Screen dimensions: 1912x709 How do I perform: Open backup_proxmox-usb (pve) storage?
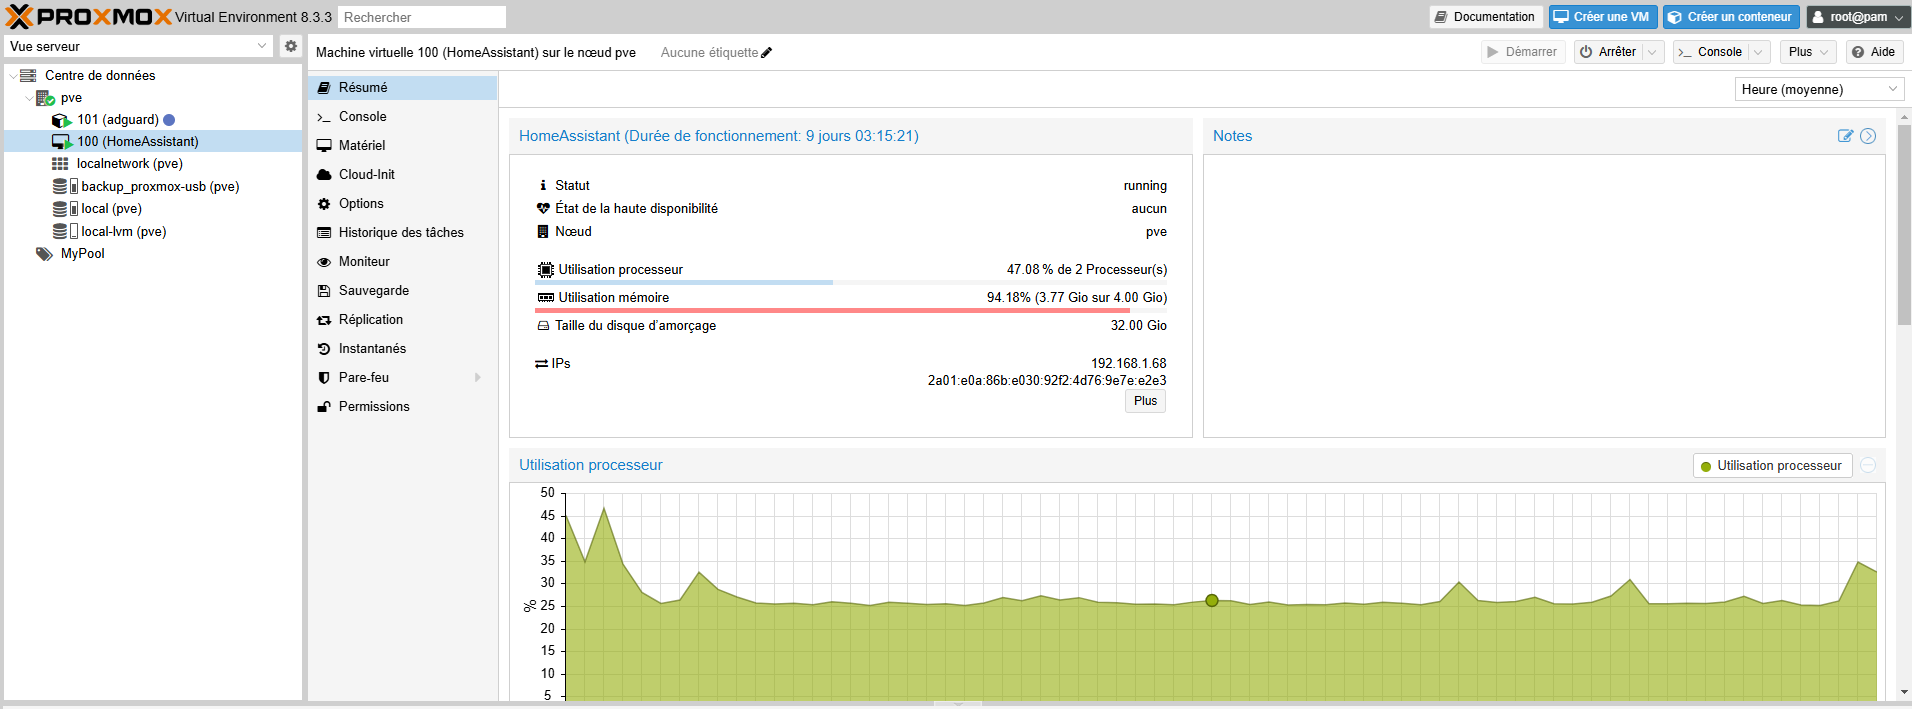click(160, 187)
